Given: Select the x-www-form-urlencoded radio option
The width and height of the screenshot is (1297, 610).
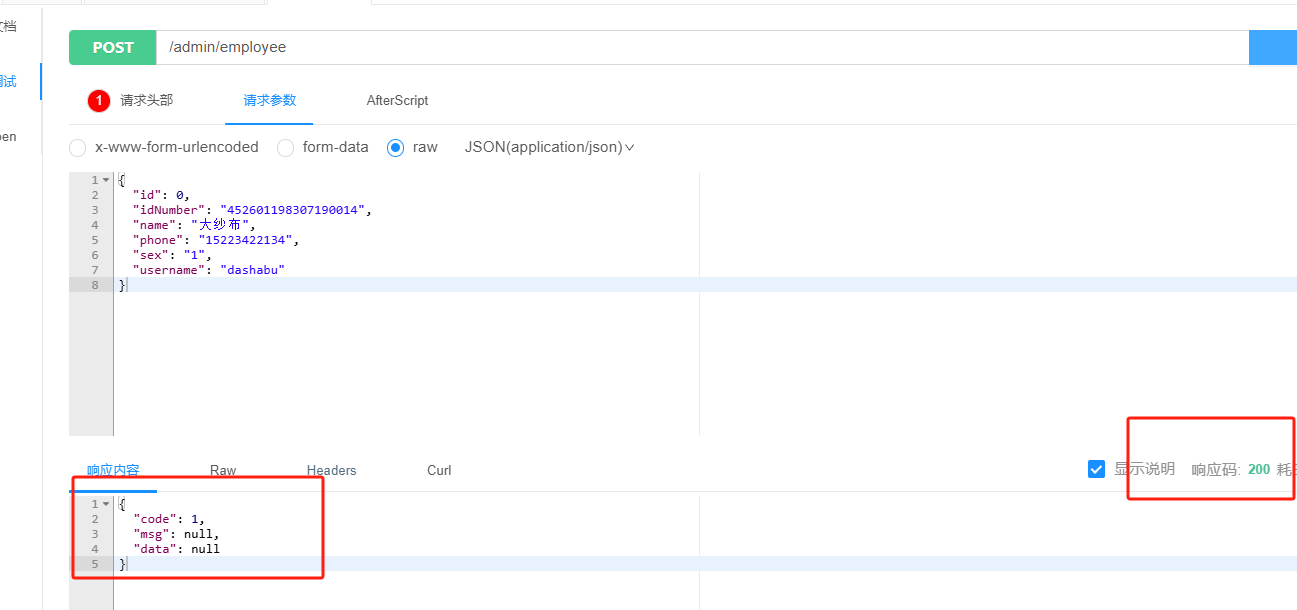Looking at the screenshot, I should [78, 148].
